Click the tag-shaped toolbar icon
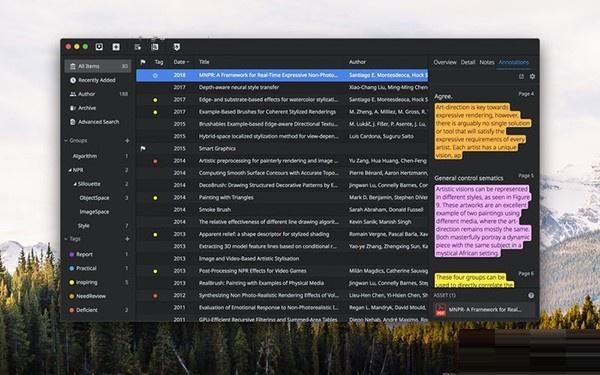 point(176,47)
